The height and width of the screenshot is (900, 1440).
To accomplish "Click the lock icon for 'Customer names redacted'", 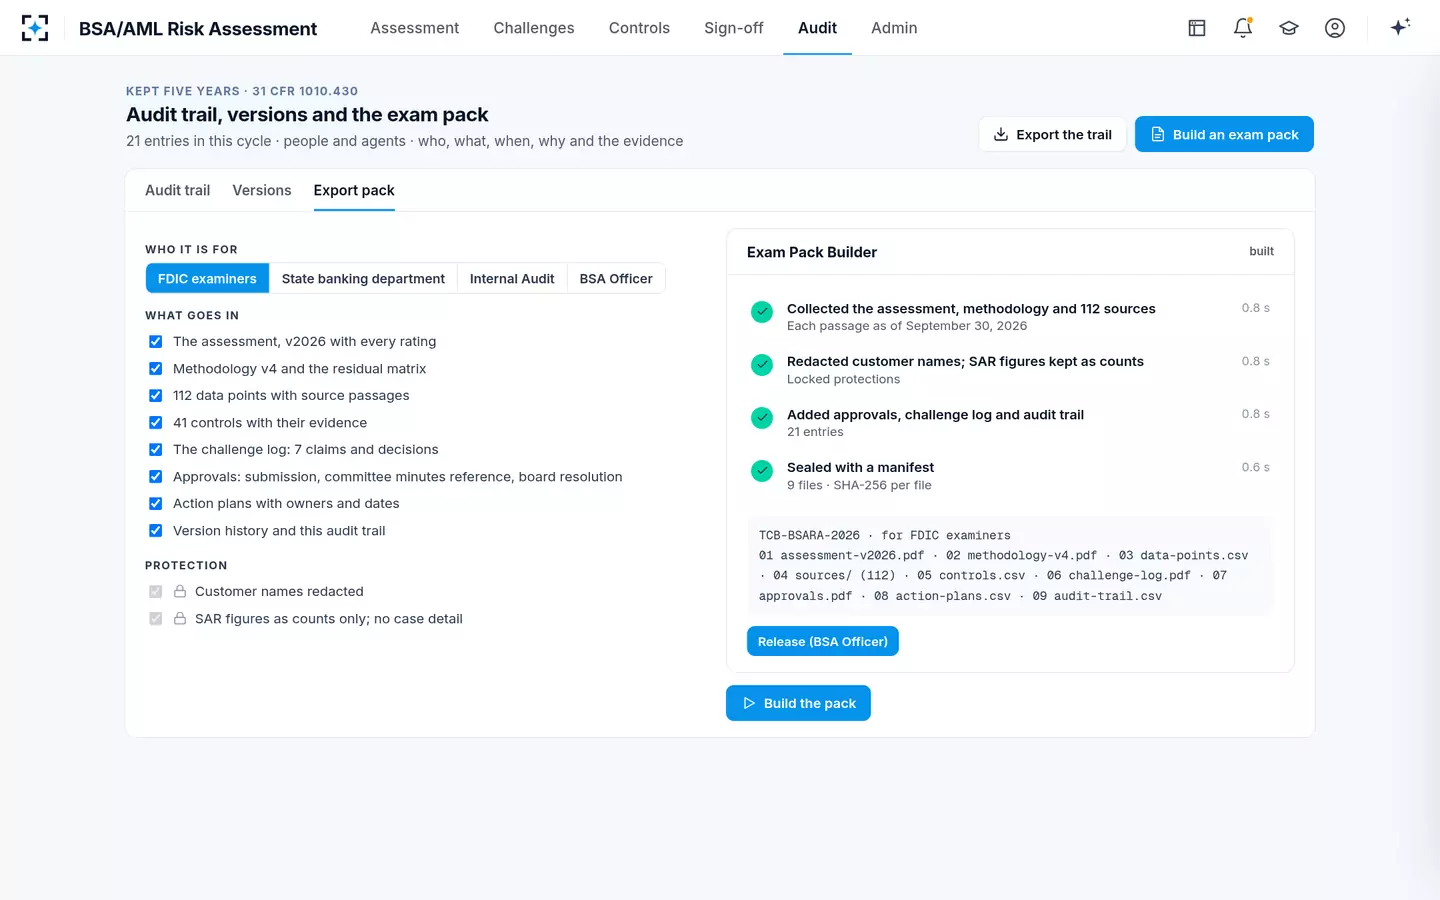I will point(180,592).
